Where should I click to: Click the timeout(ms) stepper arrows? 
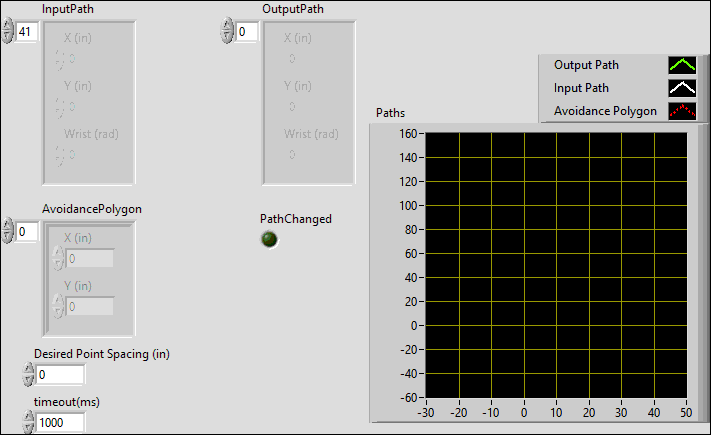(x=28, y=422)
